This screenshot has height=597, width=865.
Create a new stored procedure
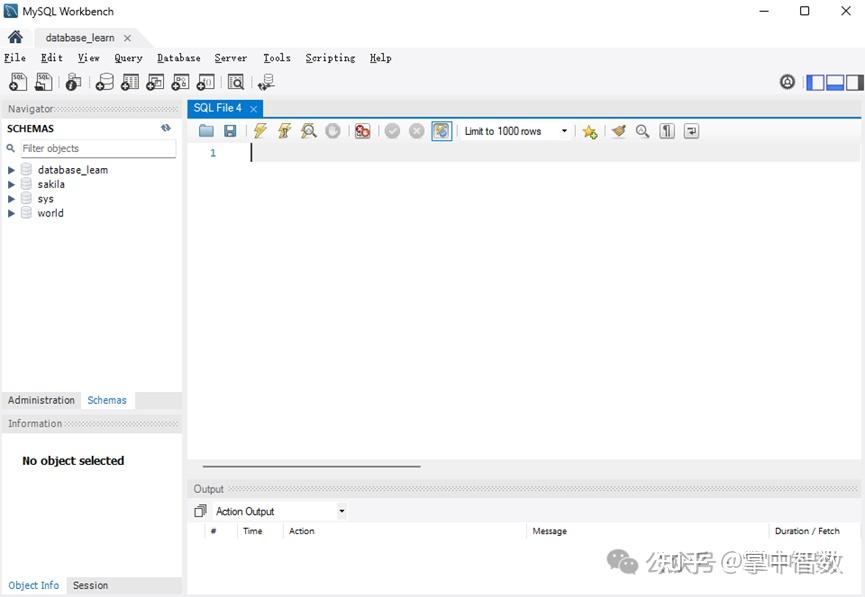[180, 82]
